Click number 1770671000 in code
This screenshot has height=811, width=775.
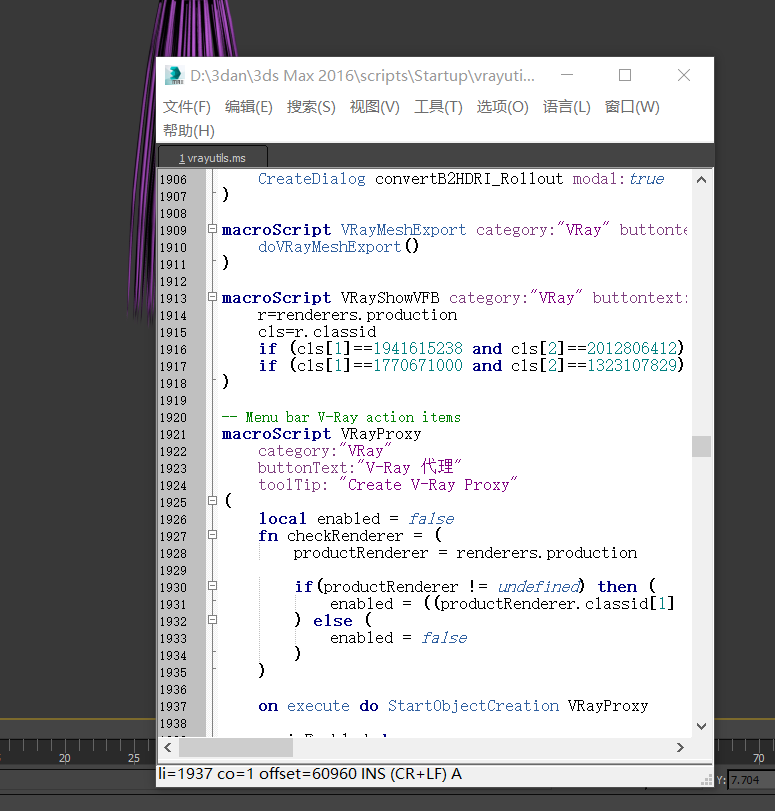tap(418, 366)
